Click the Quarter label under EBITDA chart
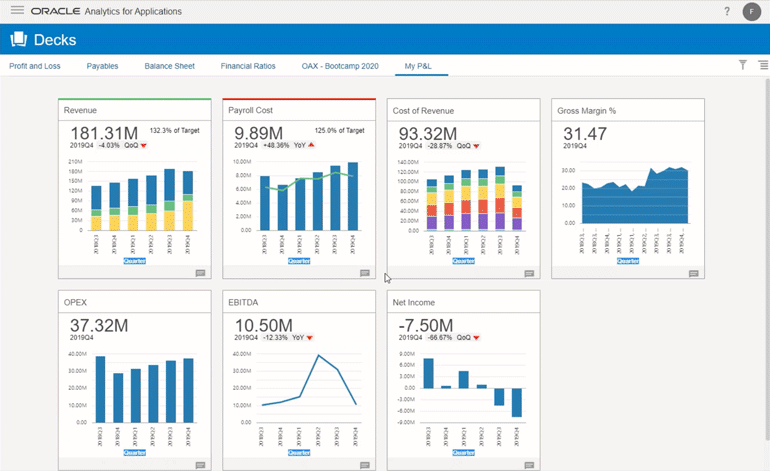This screenshot has width=770, height=471. click(299, 452)
